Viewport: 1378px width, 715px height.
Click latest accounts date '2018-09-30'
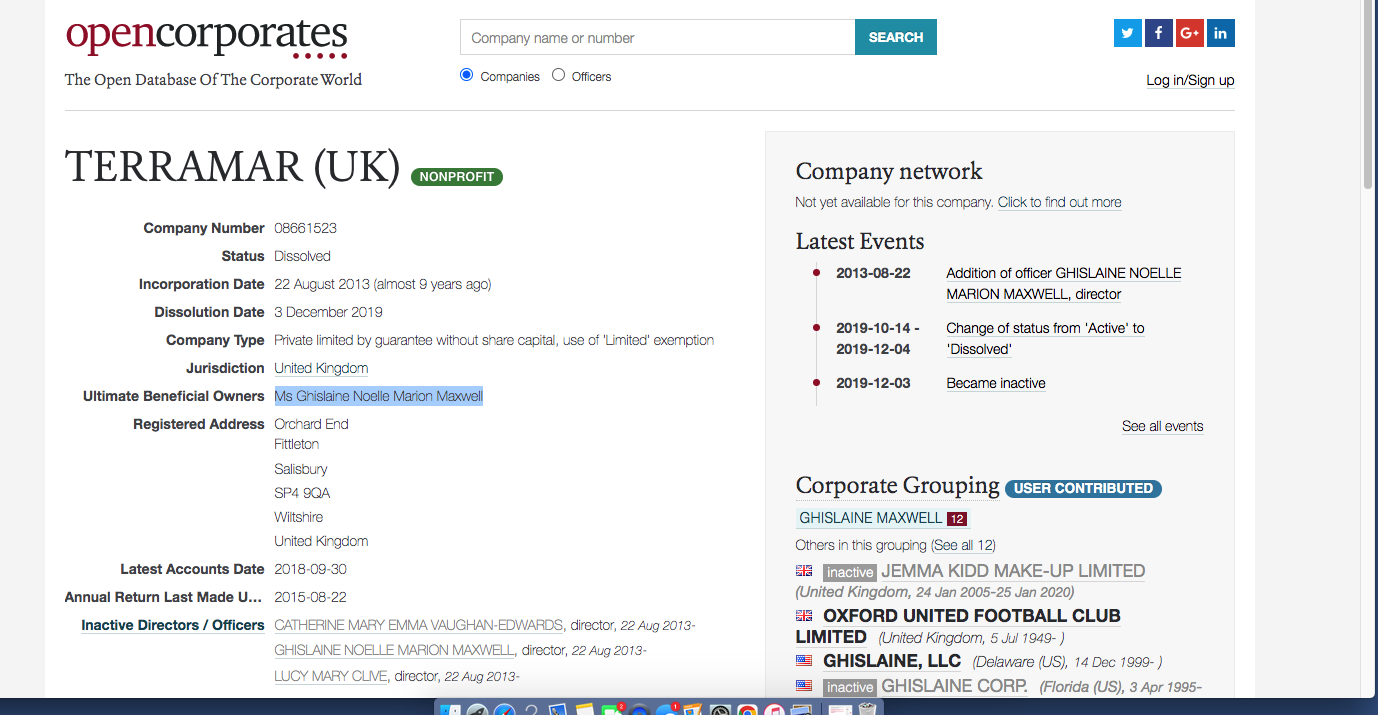pyautogui.click(x=311, y=569)
